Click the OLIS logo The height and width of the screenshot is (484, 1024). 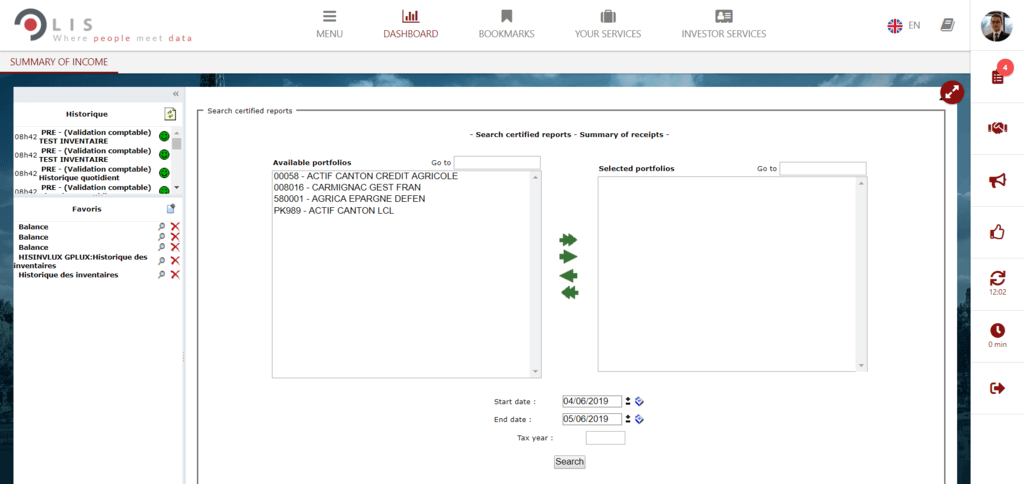103,26
